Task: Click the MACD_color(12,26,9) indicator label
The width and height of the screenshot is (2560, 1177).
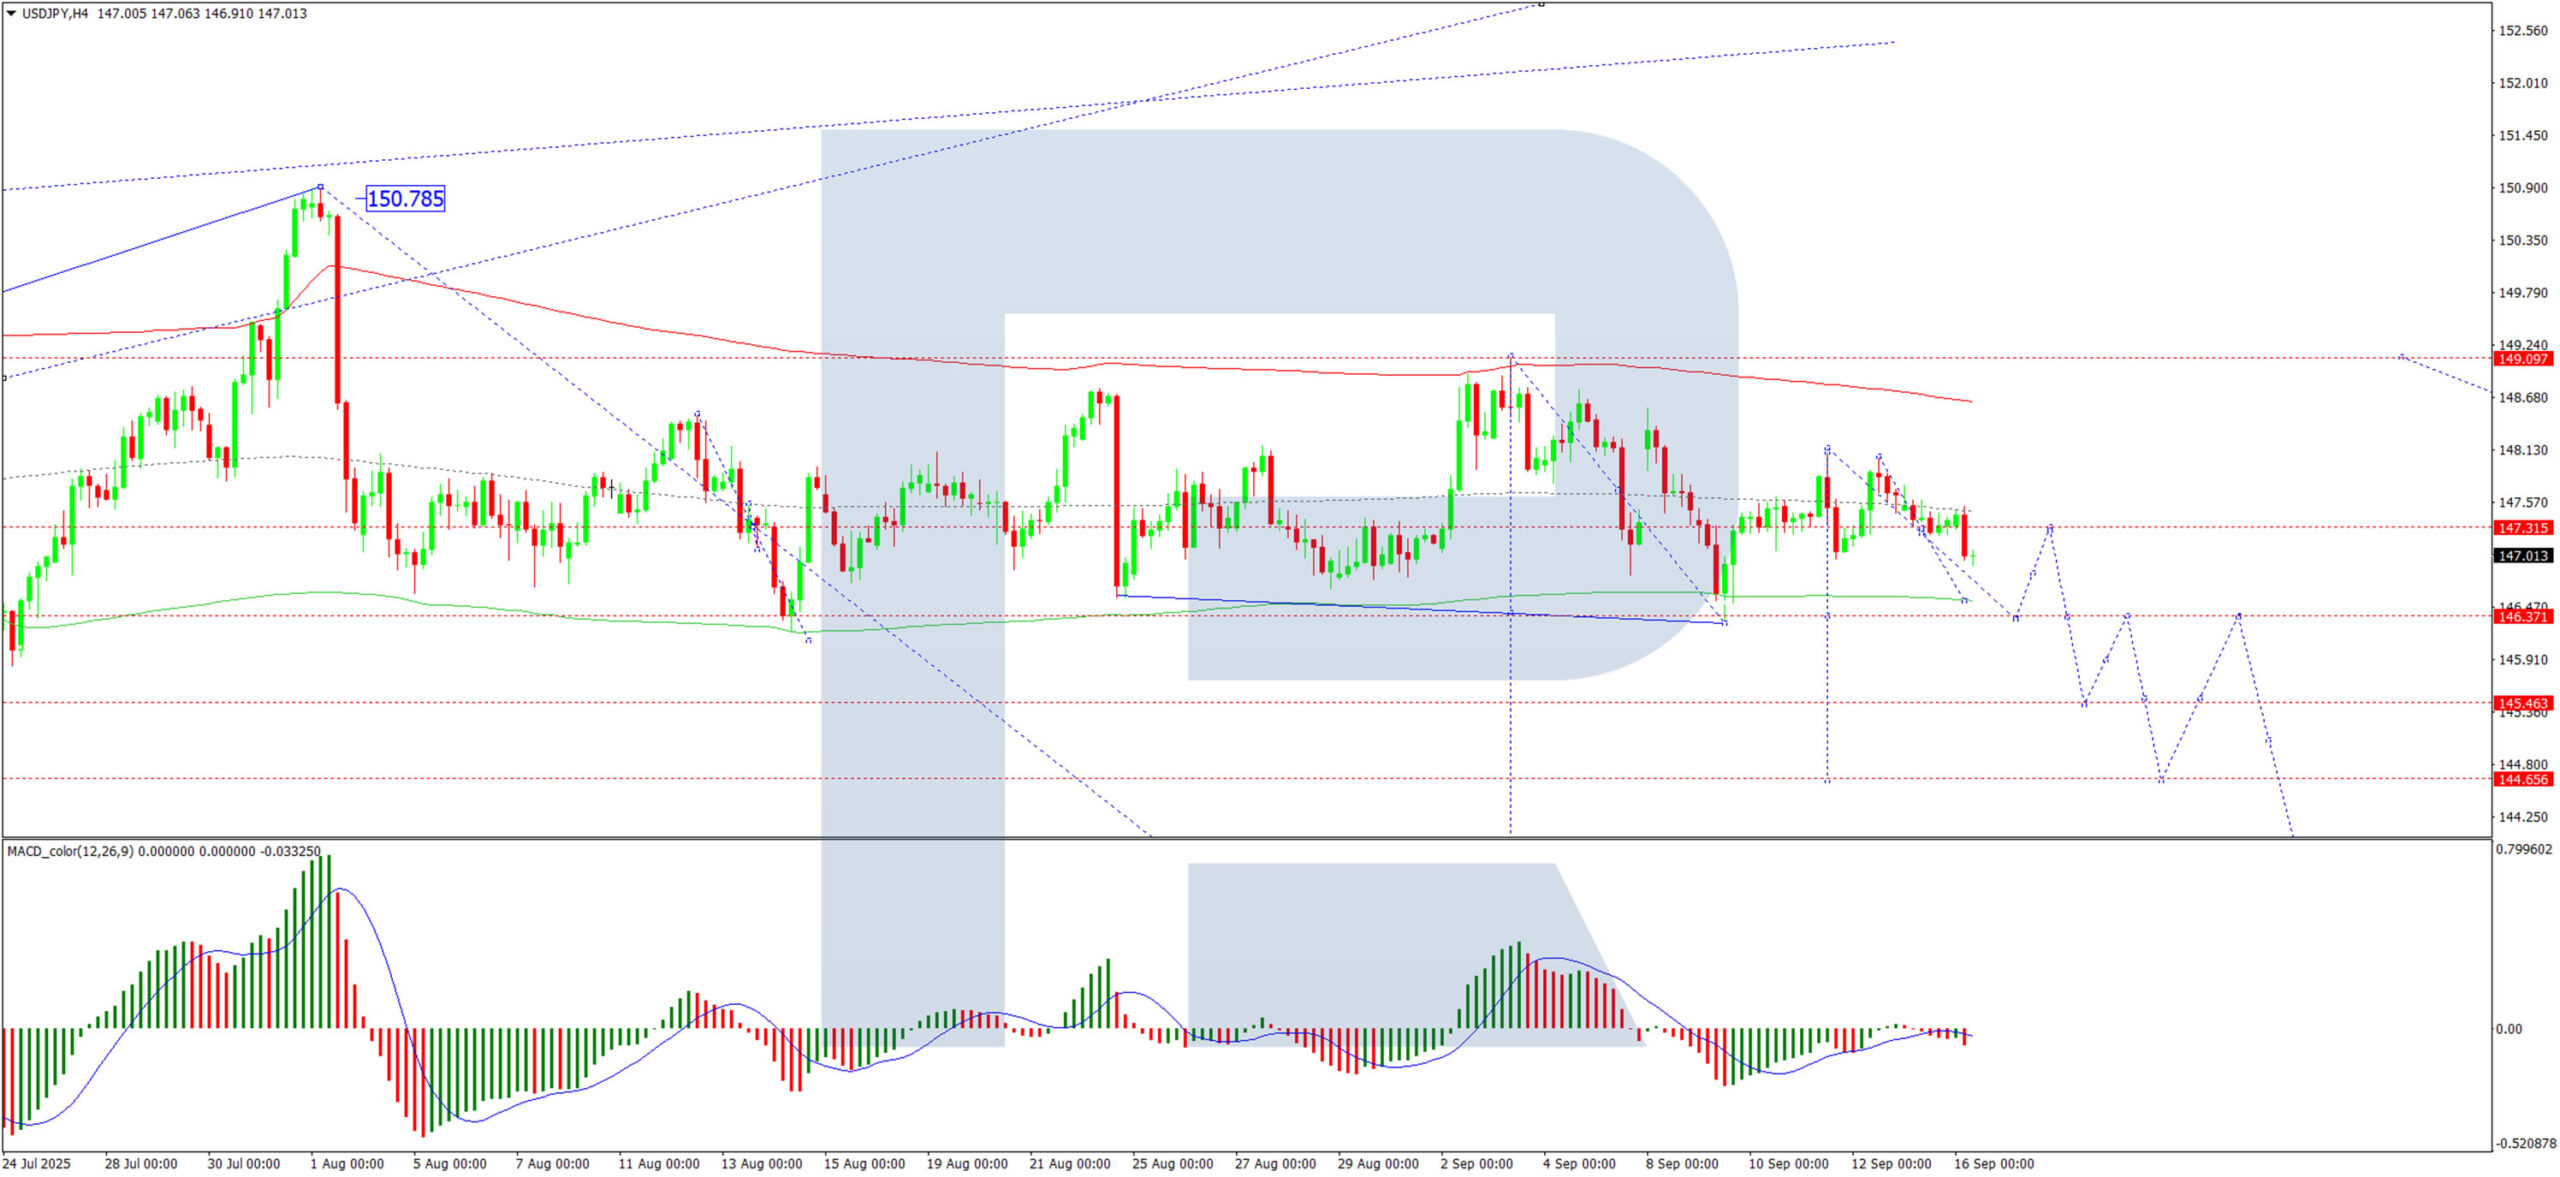Action: [x=70, y=852]
